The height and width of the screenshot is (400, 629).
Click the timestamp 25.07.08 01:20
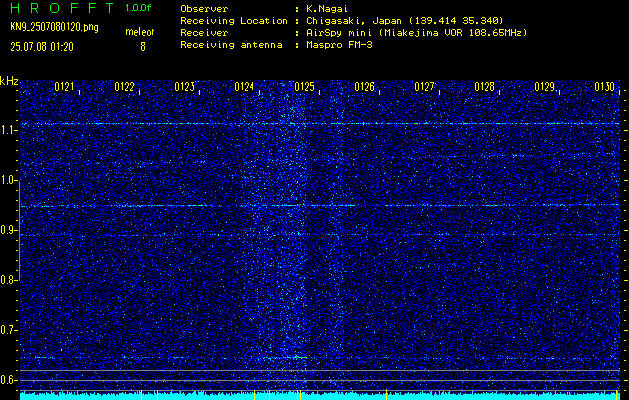(42, 47)
